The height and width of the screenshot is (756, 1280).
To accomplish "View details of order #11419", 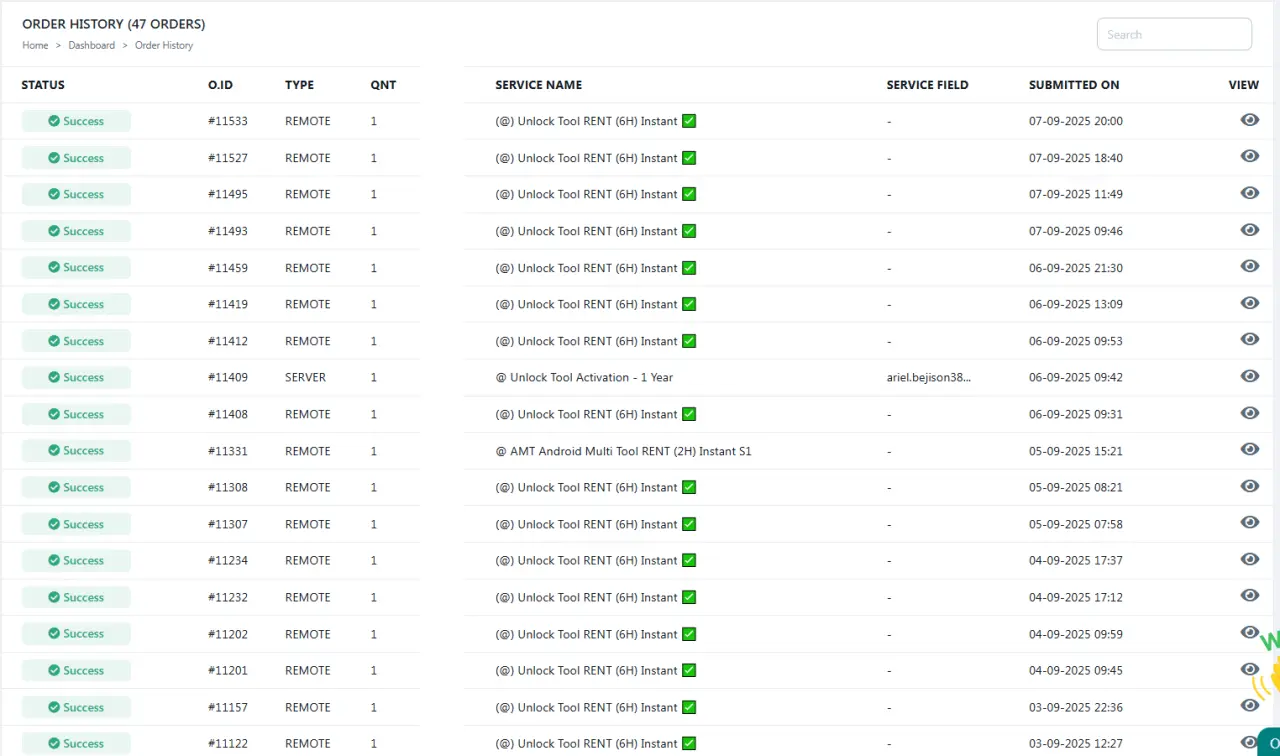I will click(x=1249, y=303).
